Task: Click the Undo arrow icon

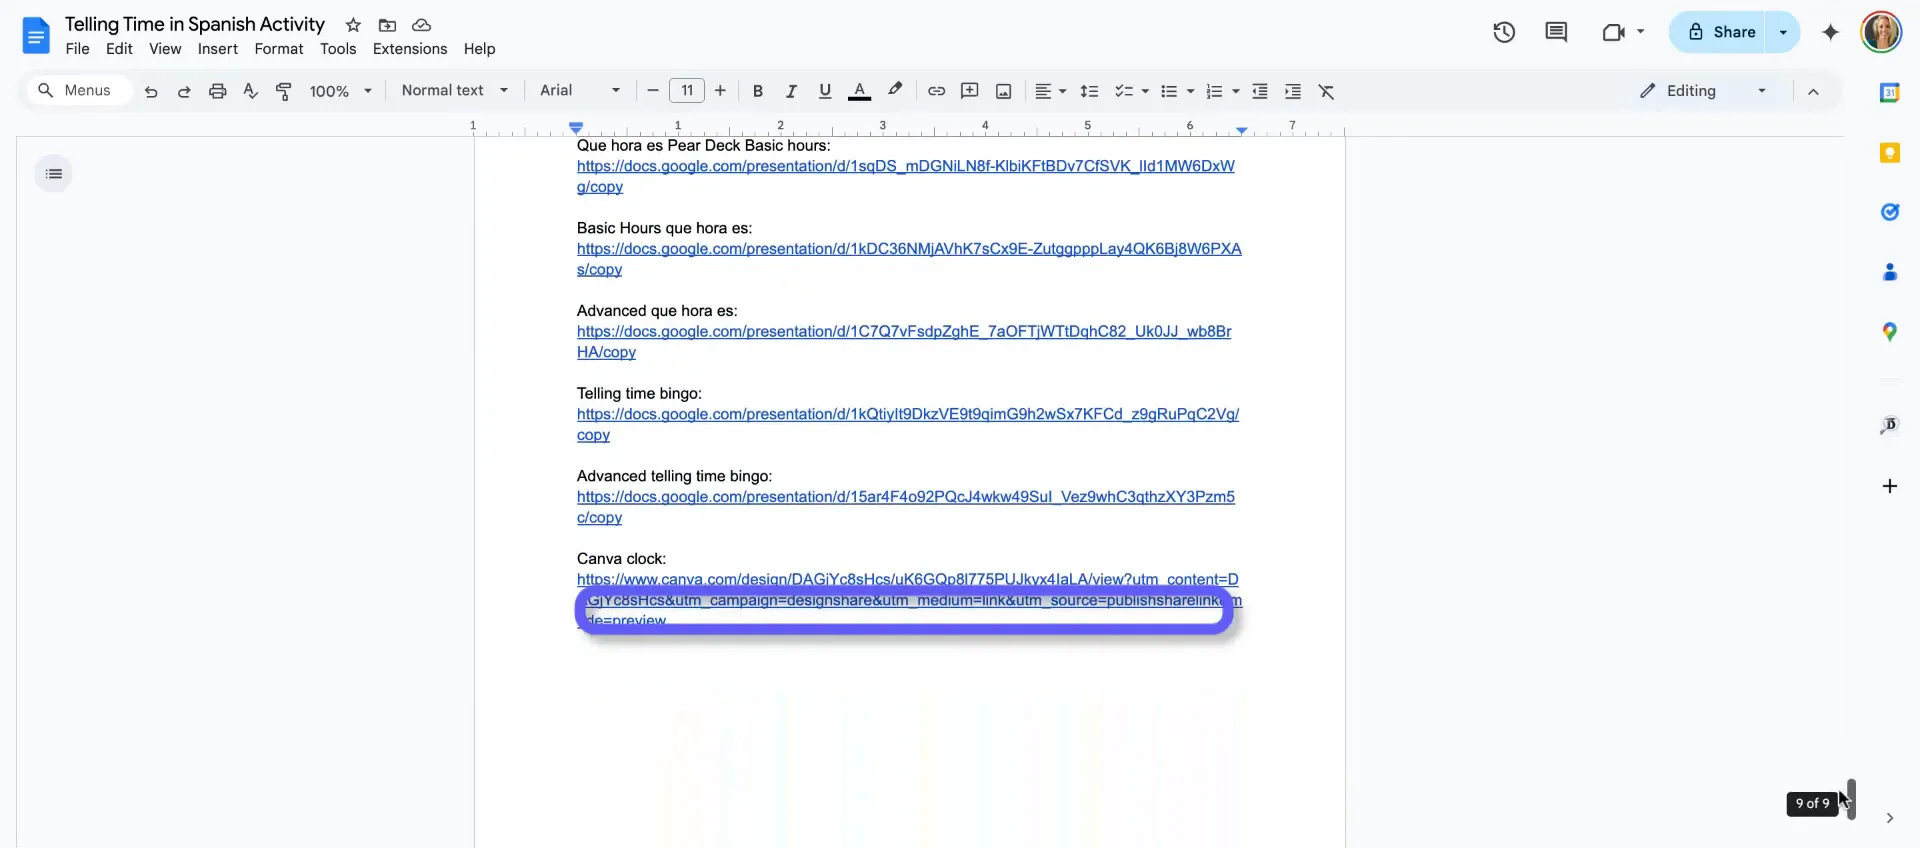Action: pyautogui.click(x=151, y=91)
